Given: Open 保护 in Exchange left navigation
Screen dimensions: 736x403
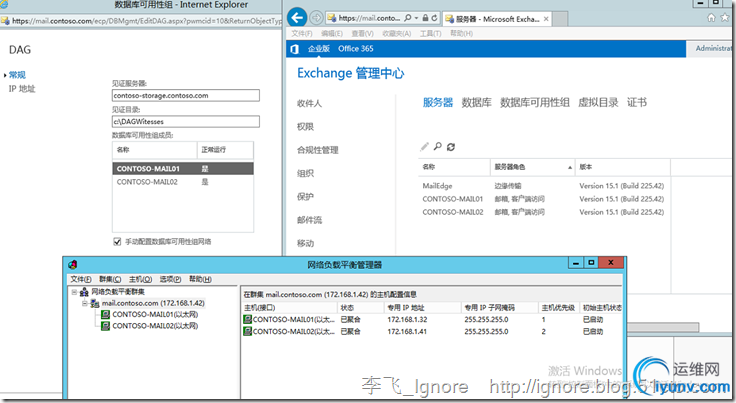Looking at the screenshot, I should tap(305, 197).
